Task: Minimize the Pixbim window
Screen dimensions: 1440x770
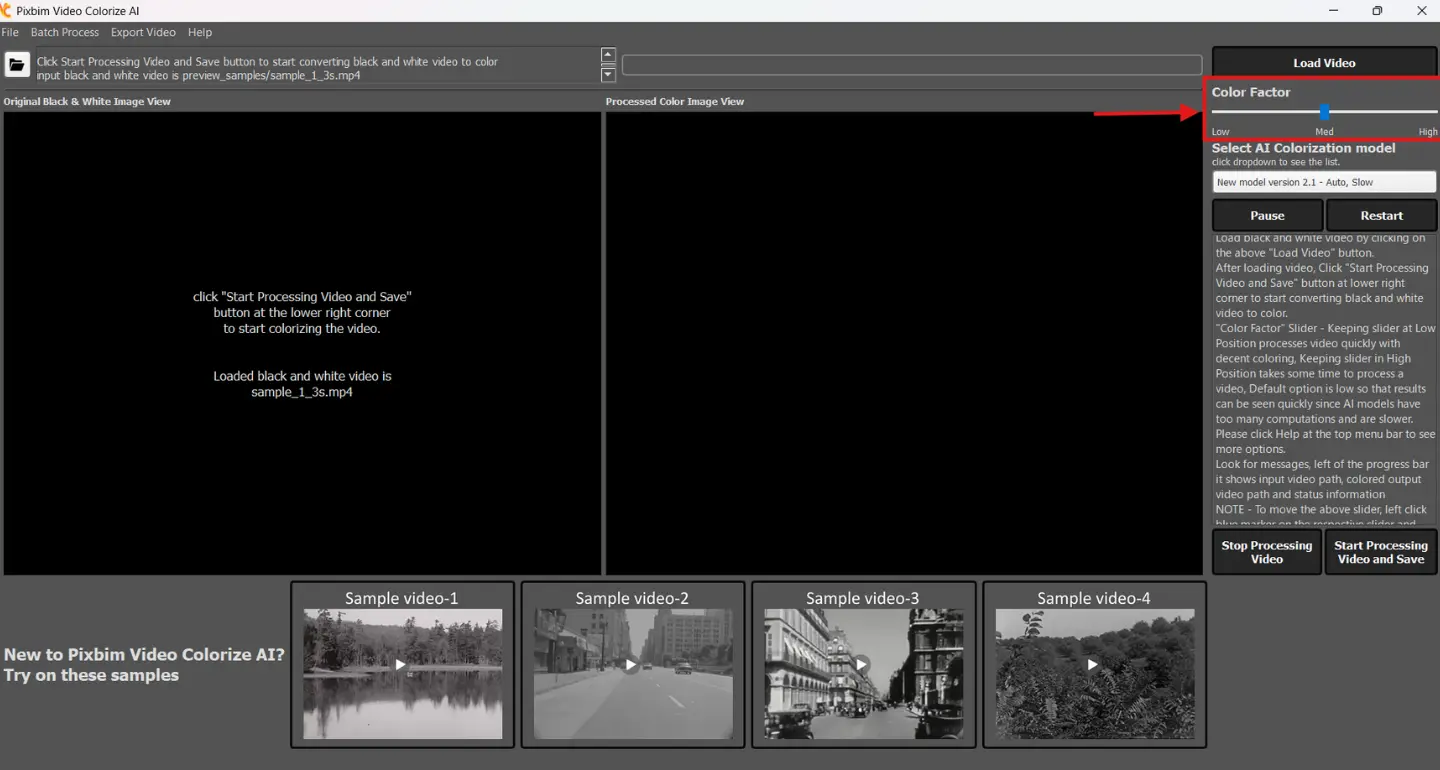Action: (x=1333, y=11)
